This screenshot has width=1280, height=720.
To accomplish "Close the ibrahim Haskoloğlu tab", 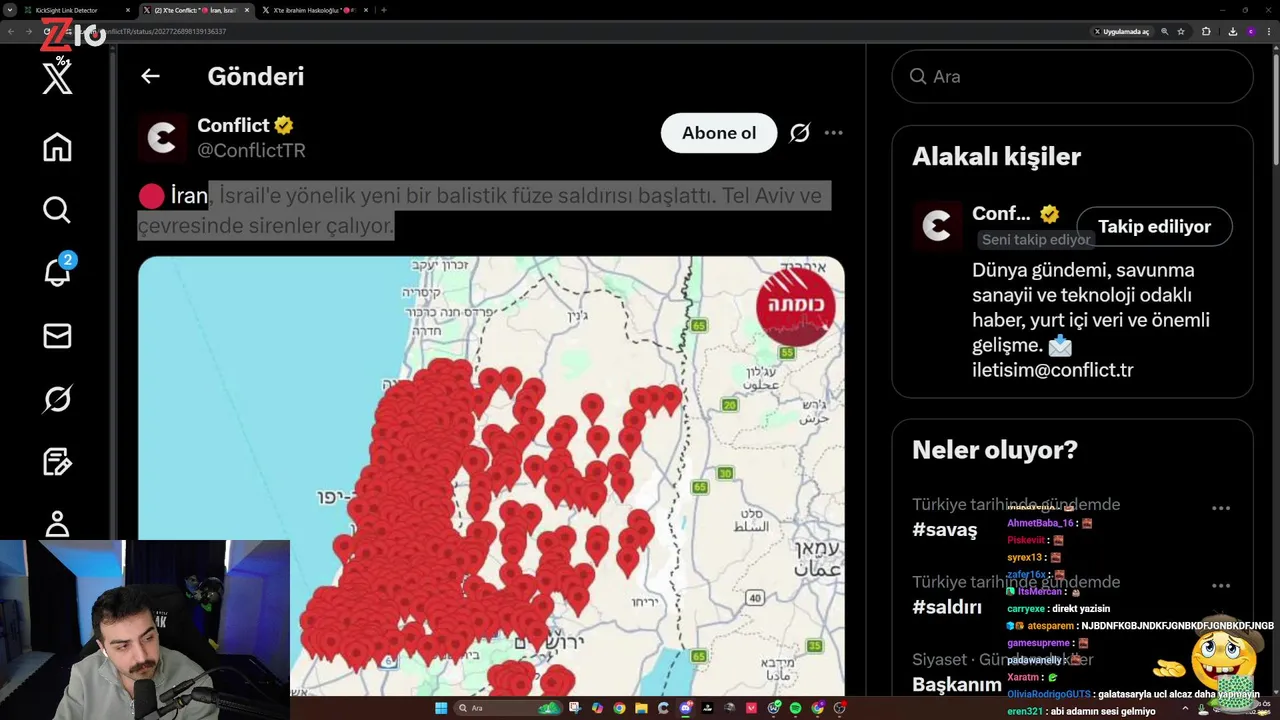I will pos(366,10).
